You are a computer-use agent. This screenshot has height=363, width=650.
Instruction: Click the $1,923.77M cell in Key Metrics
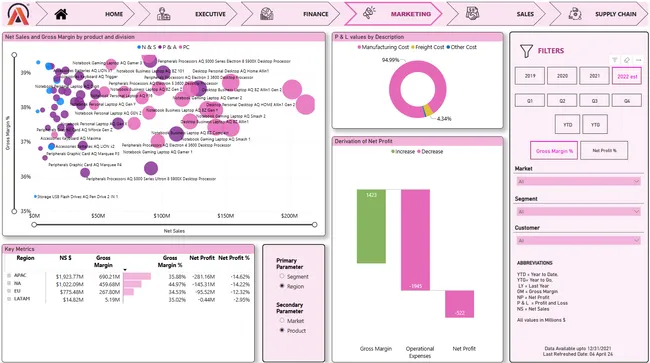[x=70, y=276]
